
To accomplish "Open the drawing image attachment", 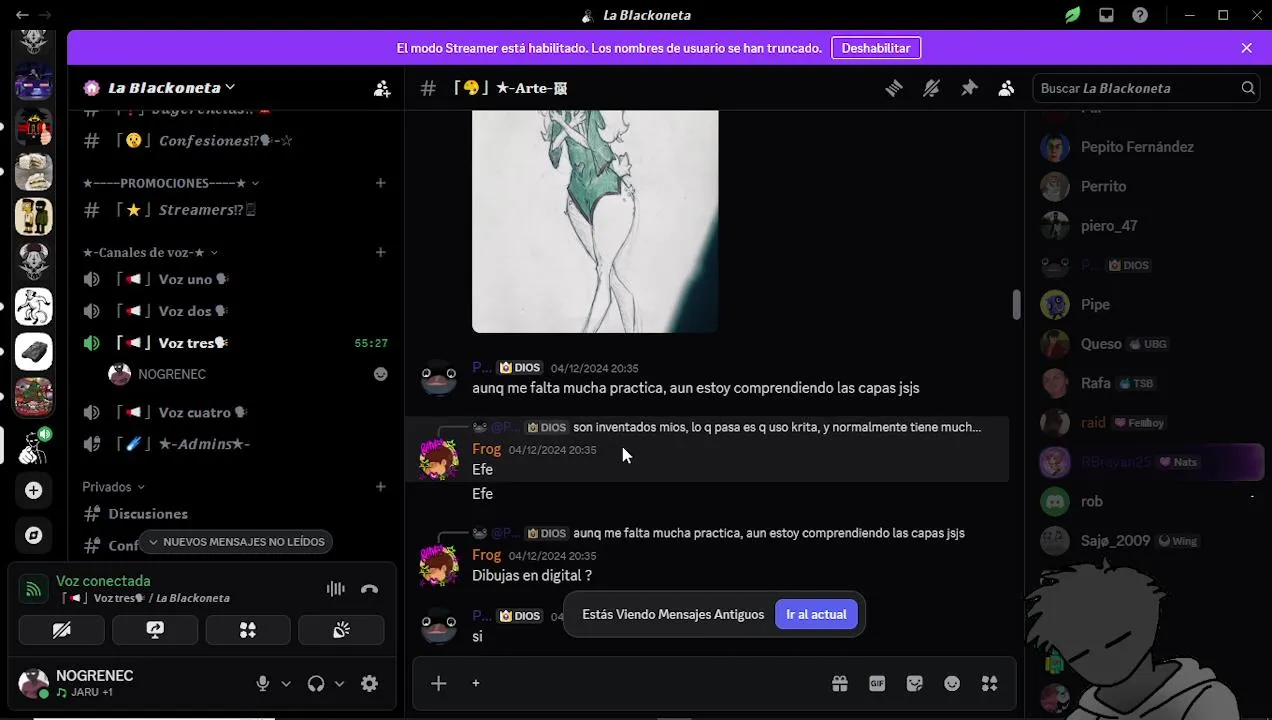I will click(x=595, y=221).
